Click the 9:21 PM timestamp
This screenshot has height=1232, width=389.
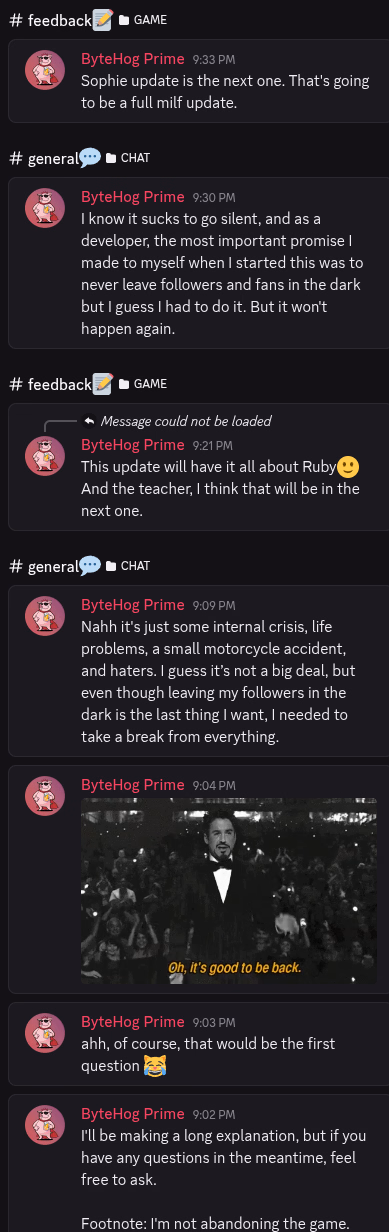(211, 445)
